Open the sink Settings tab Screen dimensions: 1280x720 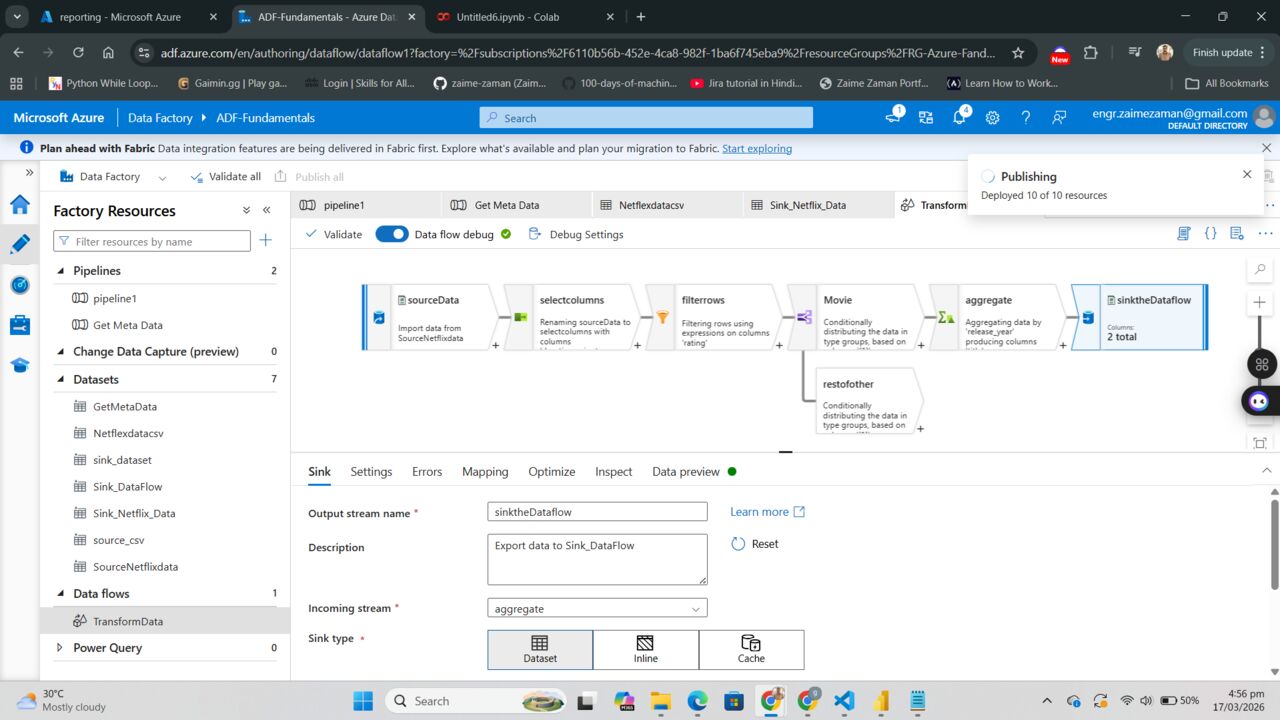click(x=371, y=472)
